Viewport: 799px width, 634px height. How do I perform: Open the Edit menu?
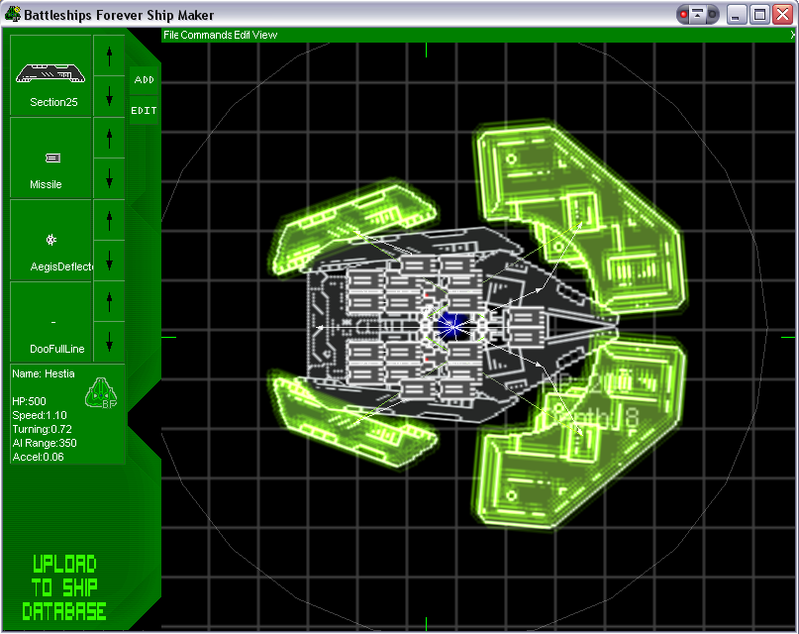coord(242,35)
